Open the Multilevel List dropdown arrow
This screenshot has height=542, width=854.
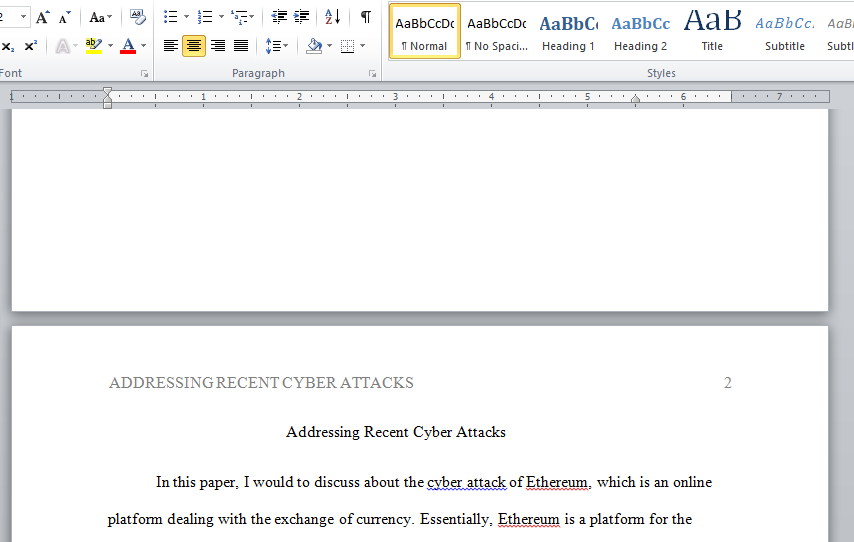(252, 17)
